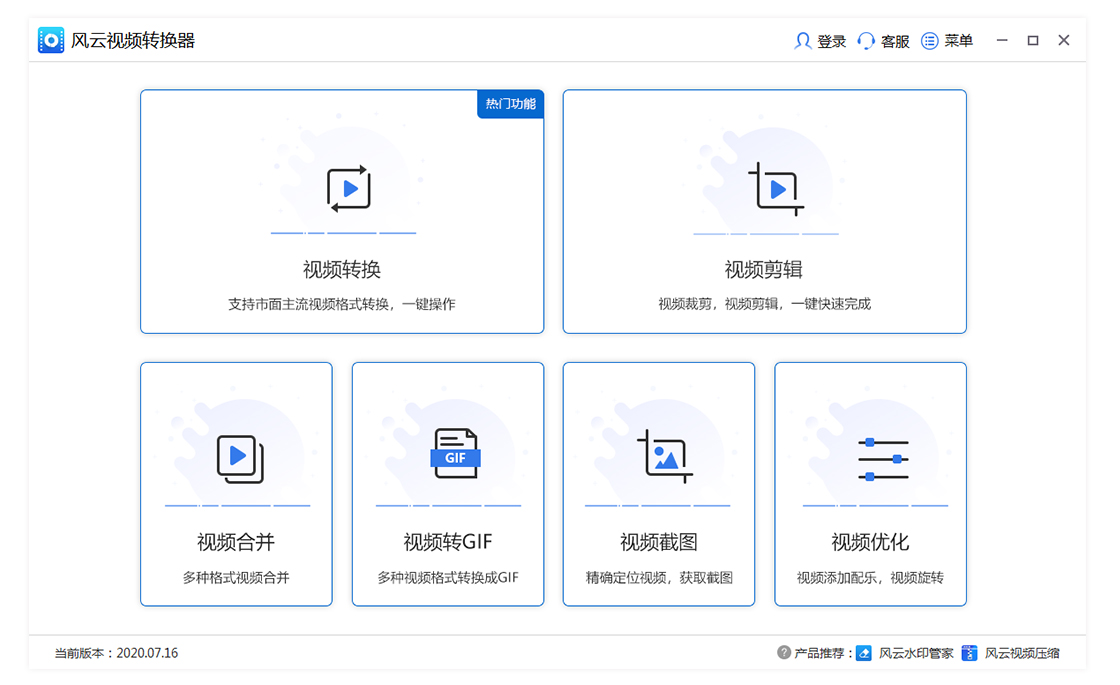This screenshot has height=685, width=1120.
Task: Open the 风云水印管家 product link
Action: (x=916, y=653)
